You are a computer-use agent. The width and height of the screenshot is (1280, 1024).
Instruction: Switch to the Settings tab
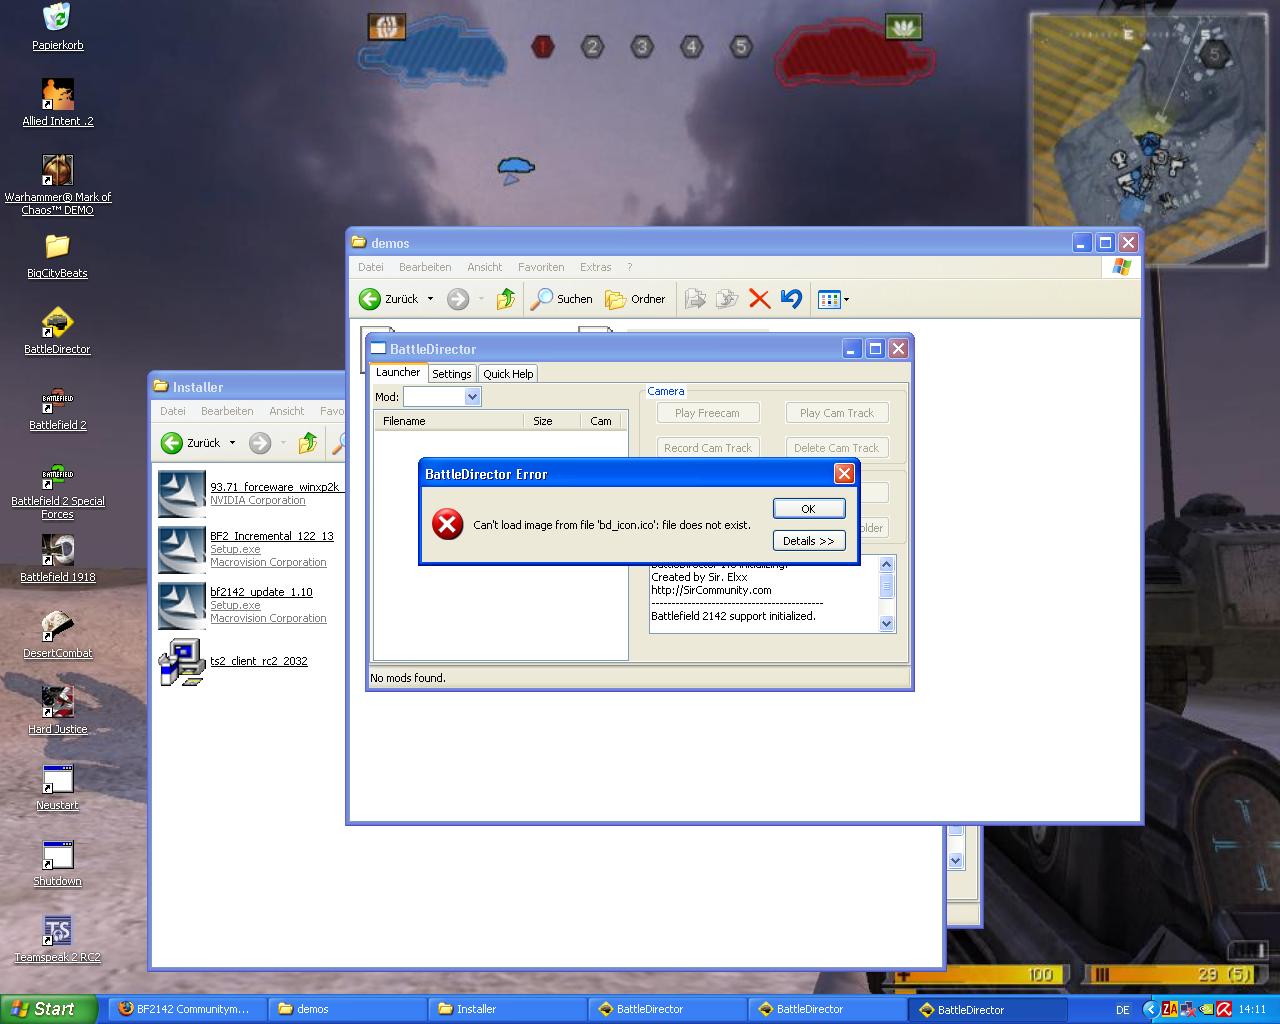click(451, 373)
